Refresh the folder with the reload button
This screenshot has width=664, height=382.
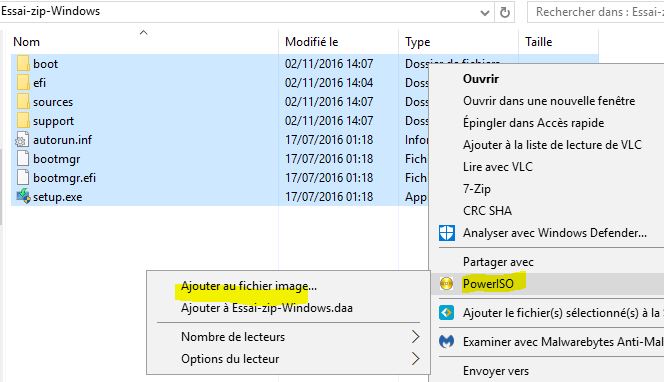click(504, 12)
